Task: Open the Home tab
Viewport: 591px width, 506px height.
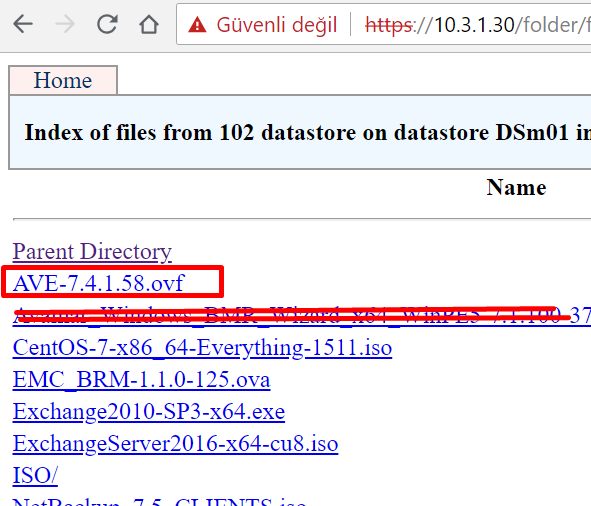Action: (x=63, y=80)
